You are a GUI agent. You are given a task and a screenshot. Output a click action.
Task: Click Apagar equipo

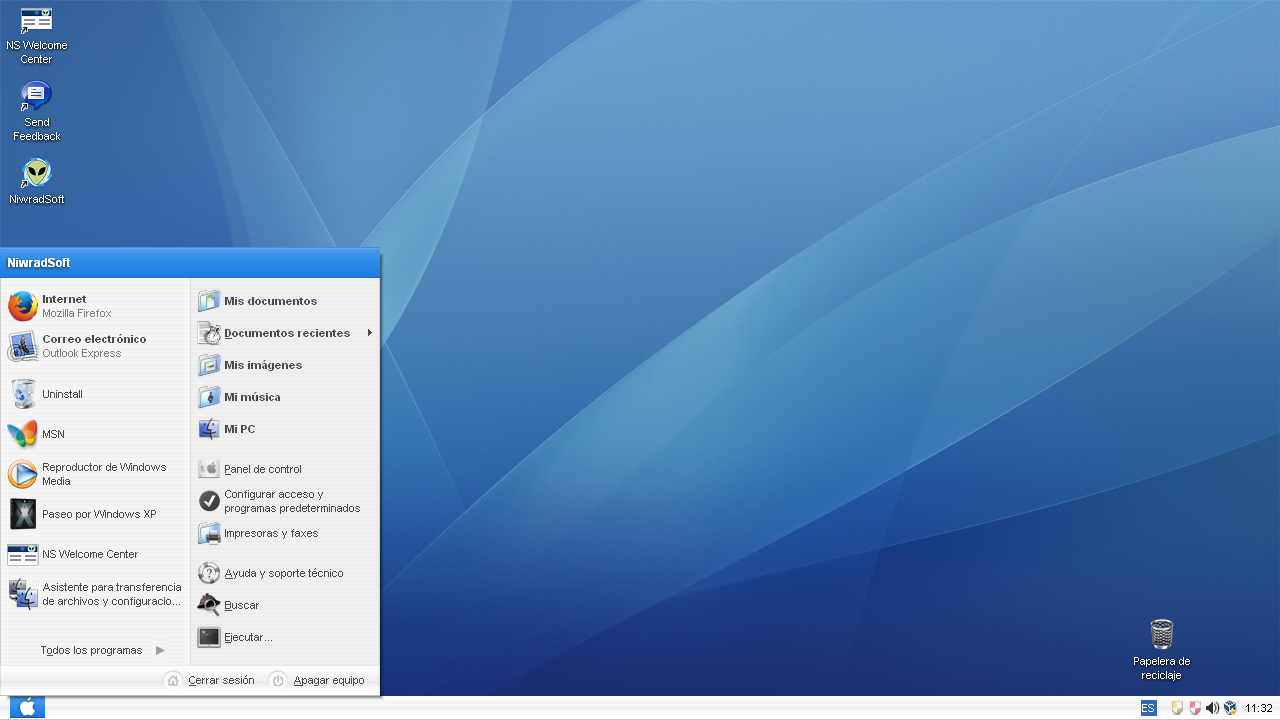[x=328, y=679]
